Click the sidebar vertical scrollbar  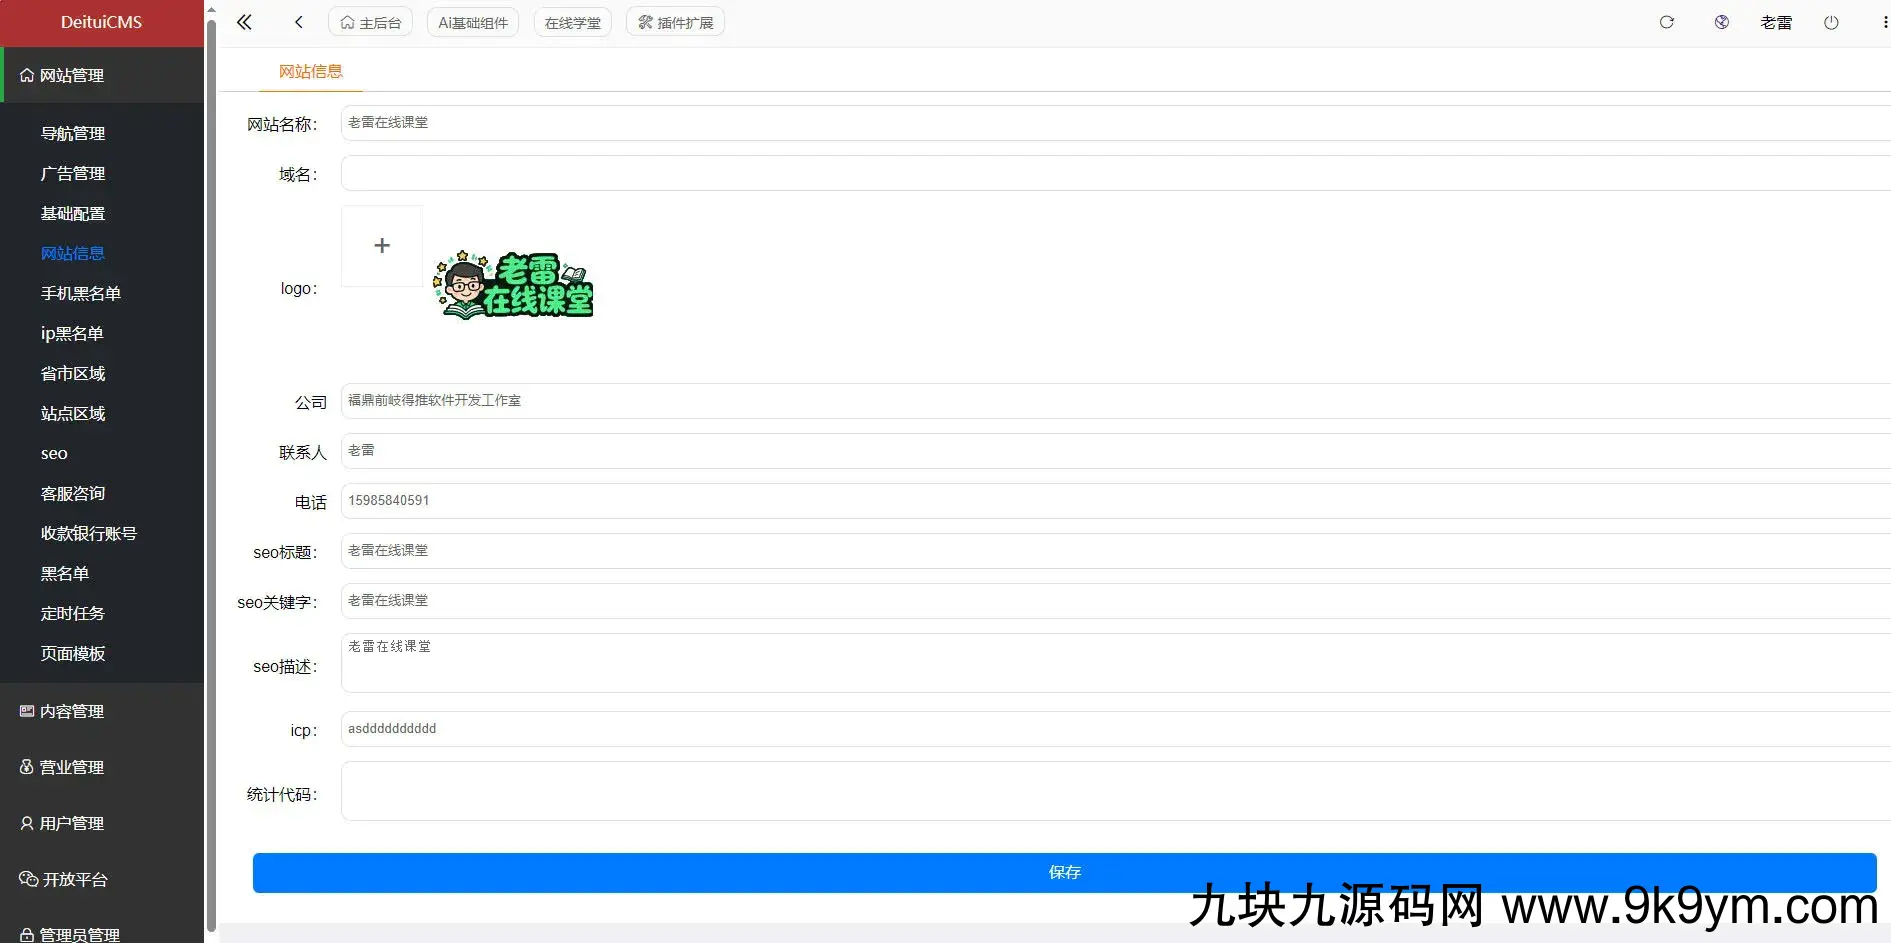(211, 470)
